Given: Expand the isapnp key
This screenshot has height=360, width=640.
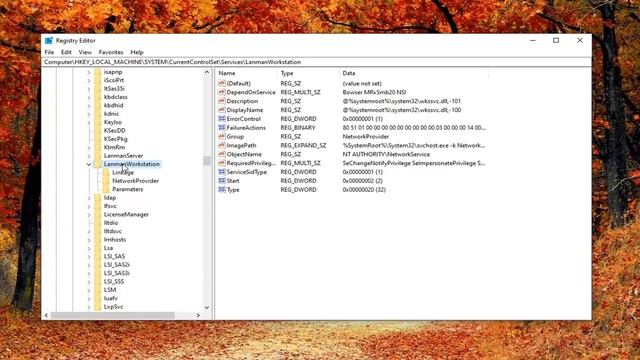Looking at the screenshot, I should tap(89, 72).
